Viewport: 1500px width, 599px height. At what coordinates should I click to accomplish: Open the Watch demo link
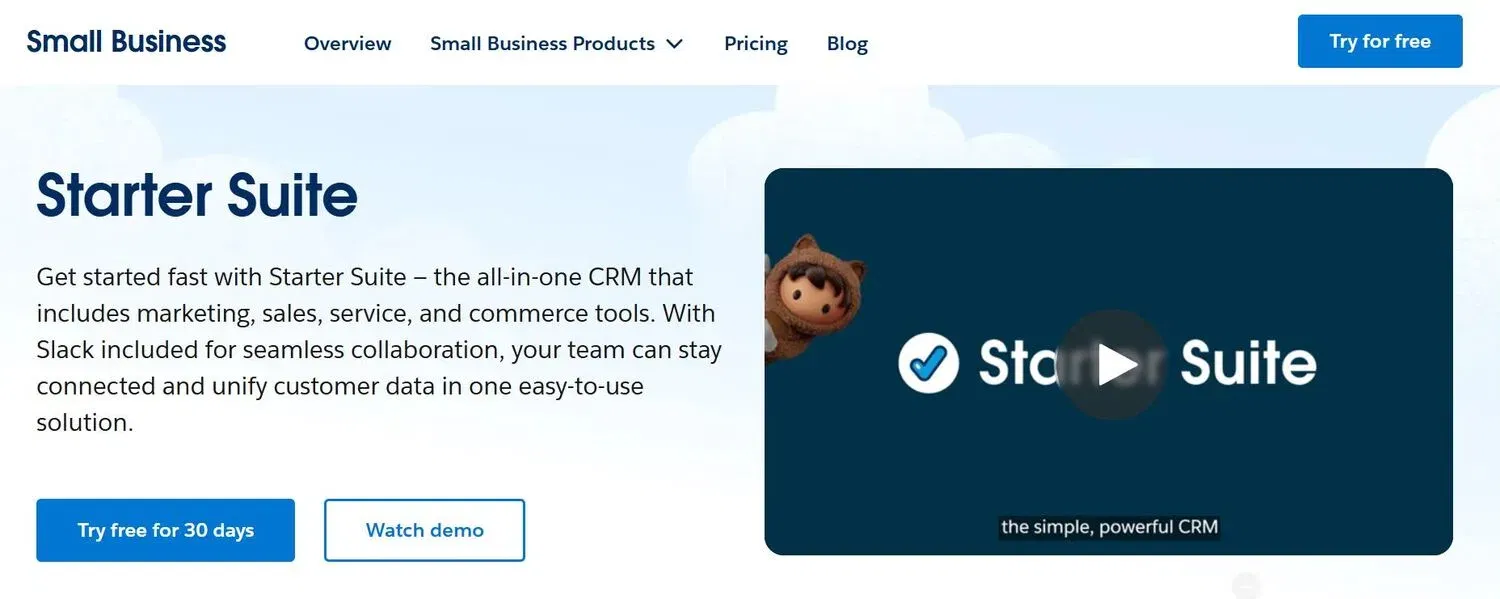(424, 530)
